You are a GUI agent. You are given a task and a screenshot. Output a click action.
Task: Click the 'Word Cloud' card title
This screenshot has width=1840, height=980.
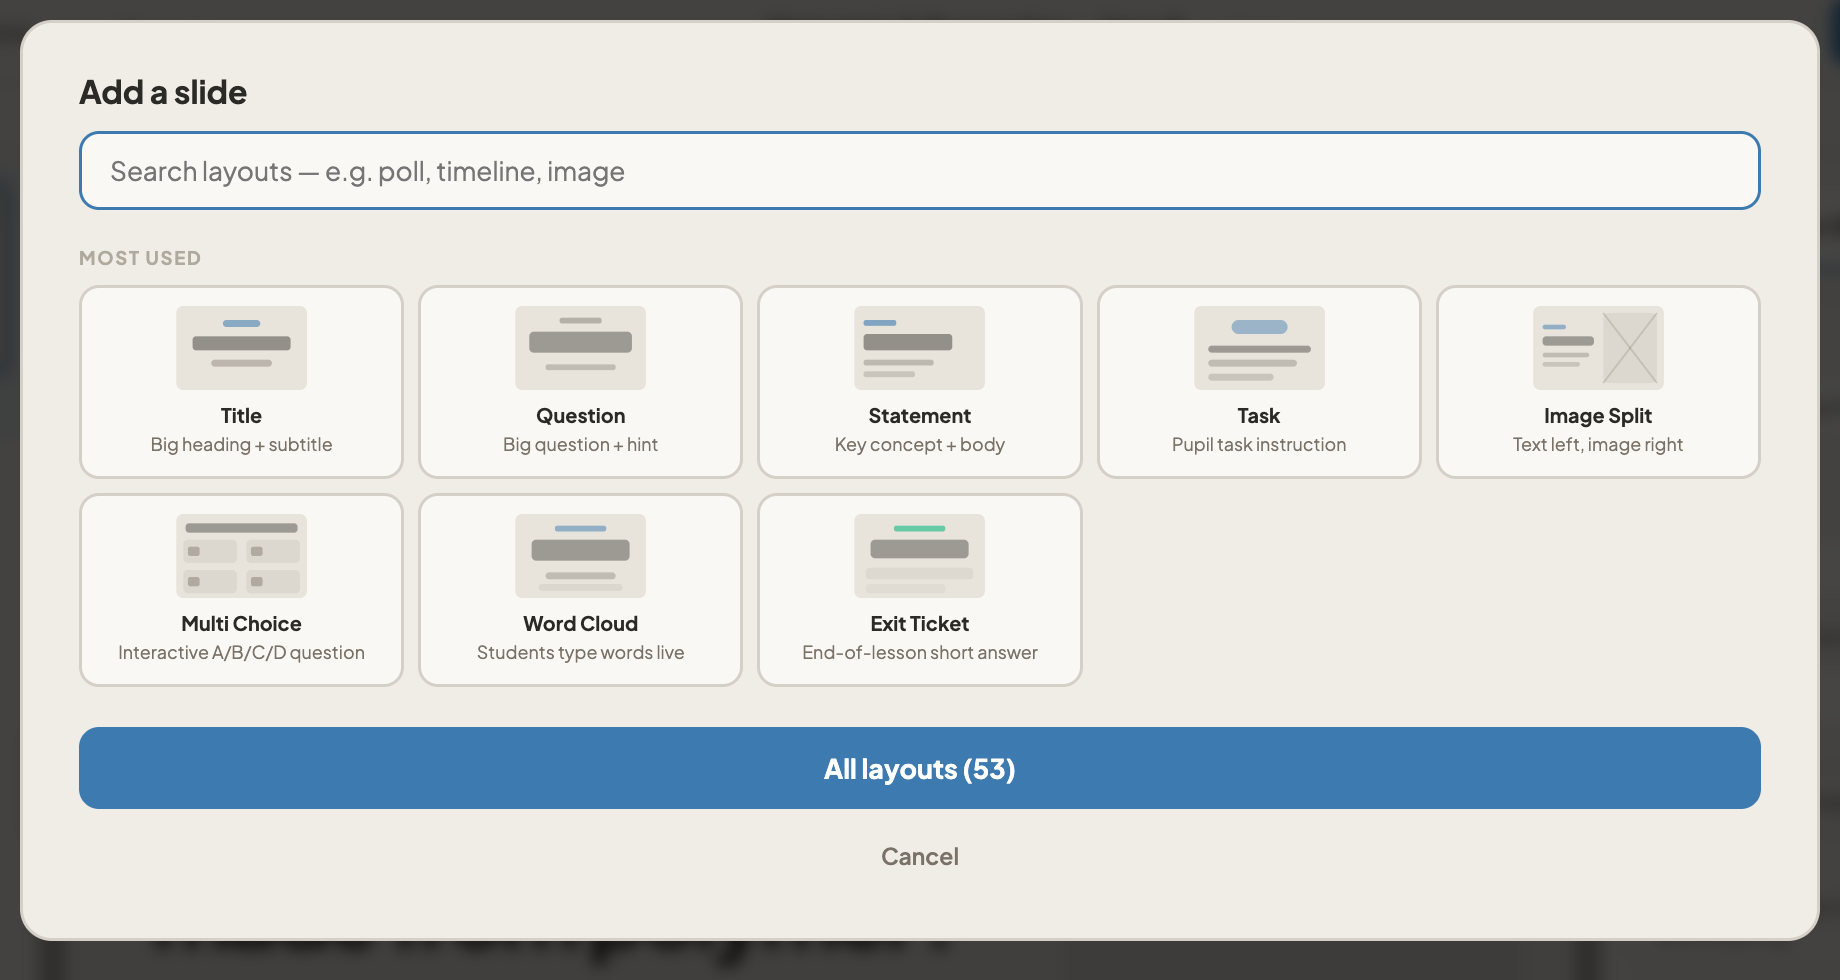click(x=580, y=624)
